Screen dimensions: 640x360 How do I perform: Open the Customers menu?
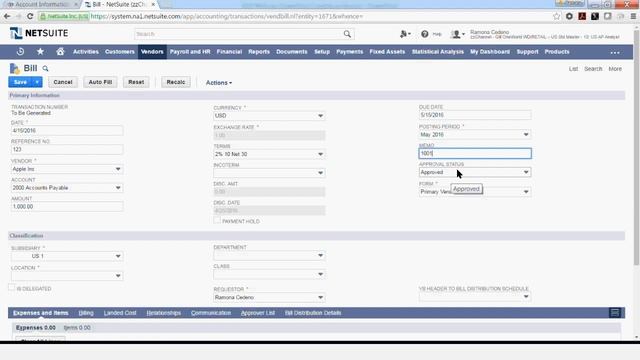click(x=120, y=52)
